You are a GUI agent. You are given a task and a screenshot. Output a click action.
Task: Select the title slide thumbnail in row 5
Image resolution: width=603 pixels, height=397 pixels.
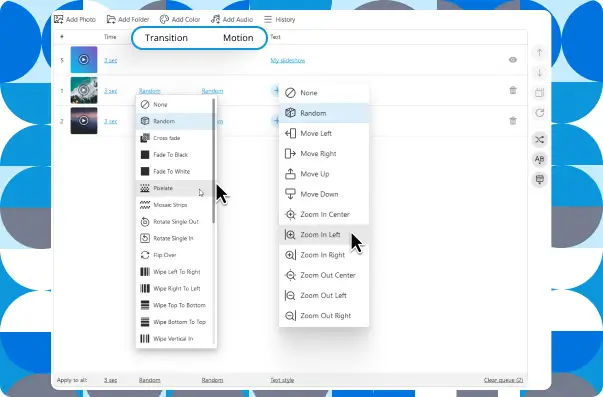pyautogui.click(x=84, y=60)
